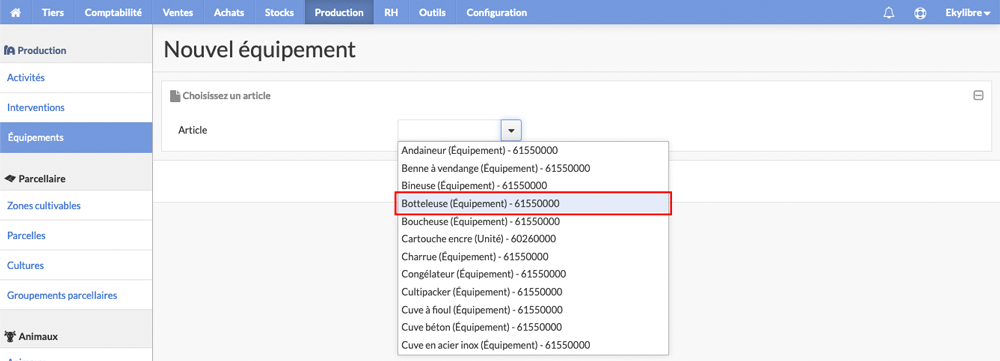Select Boucheuse (Équipement) option
Screen dimensions: 1000x361
point(533,221)
